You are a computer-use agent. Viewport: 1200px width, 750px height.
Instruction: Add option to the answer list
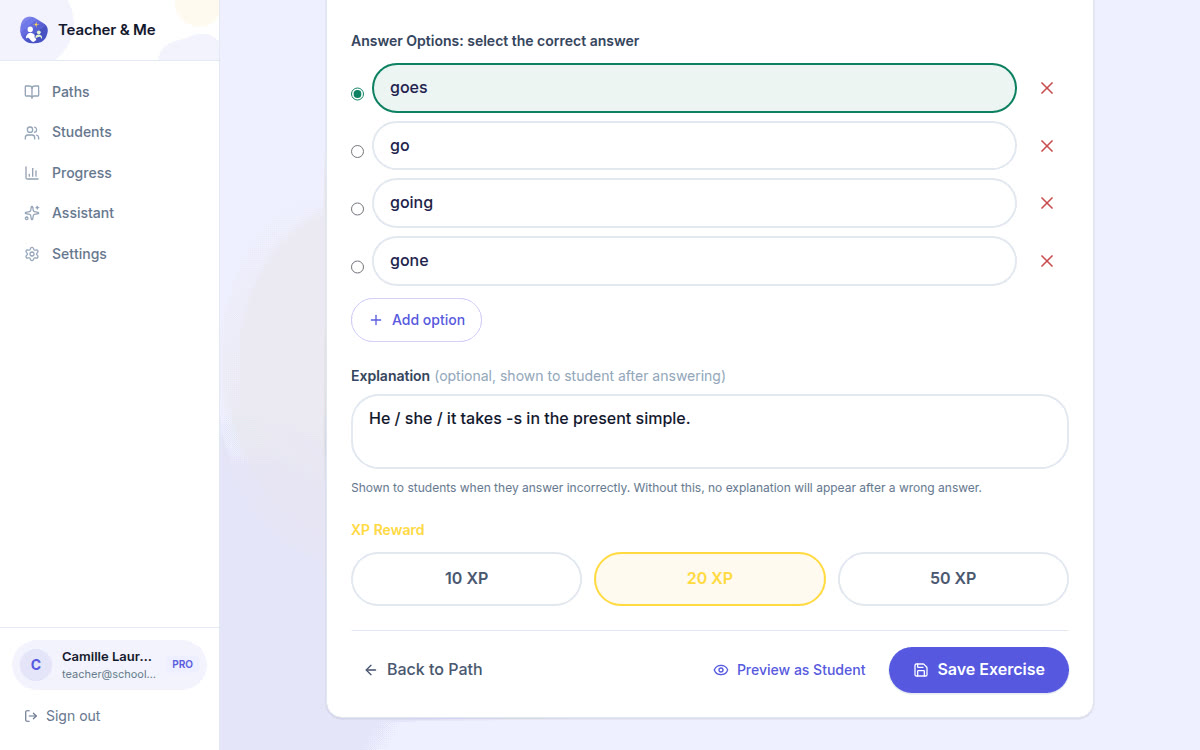(x=416, y=320)
